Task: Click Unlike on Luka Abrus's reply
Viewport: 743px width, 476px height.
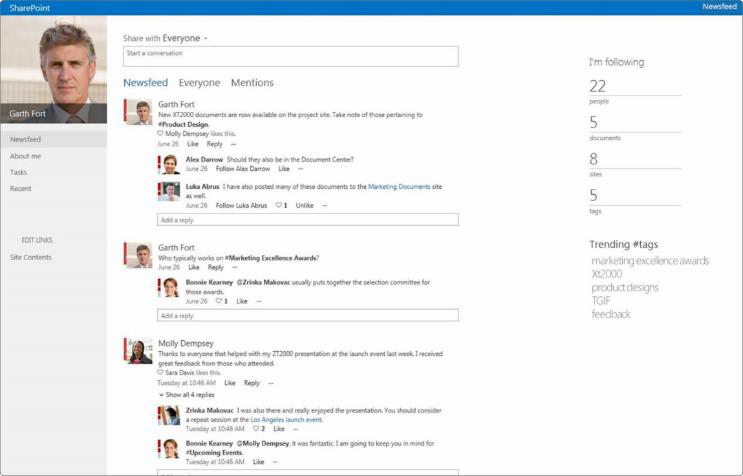Action: [305, 206]
